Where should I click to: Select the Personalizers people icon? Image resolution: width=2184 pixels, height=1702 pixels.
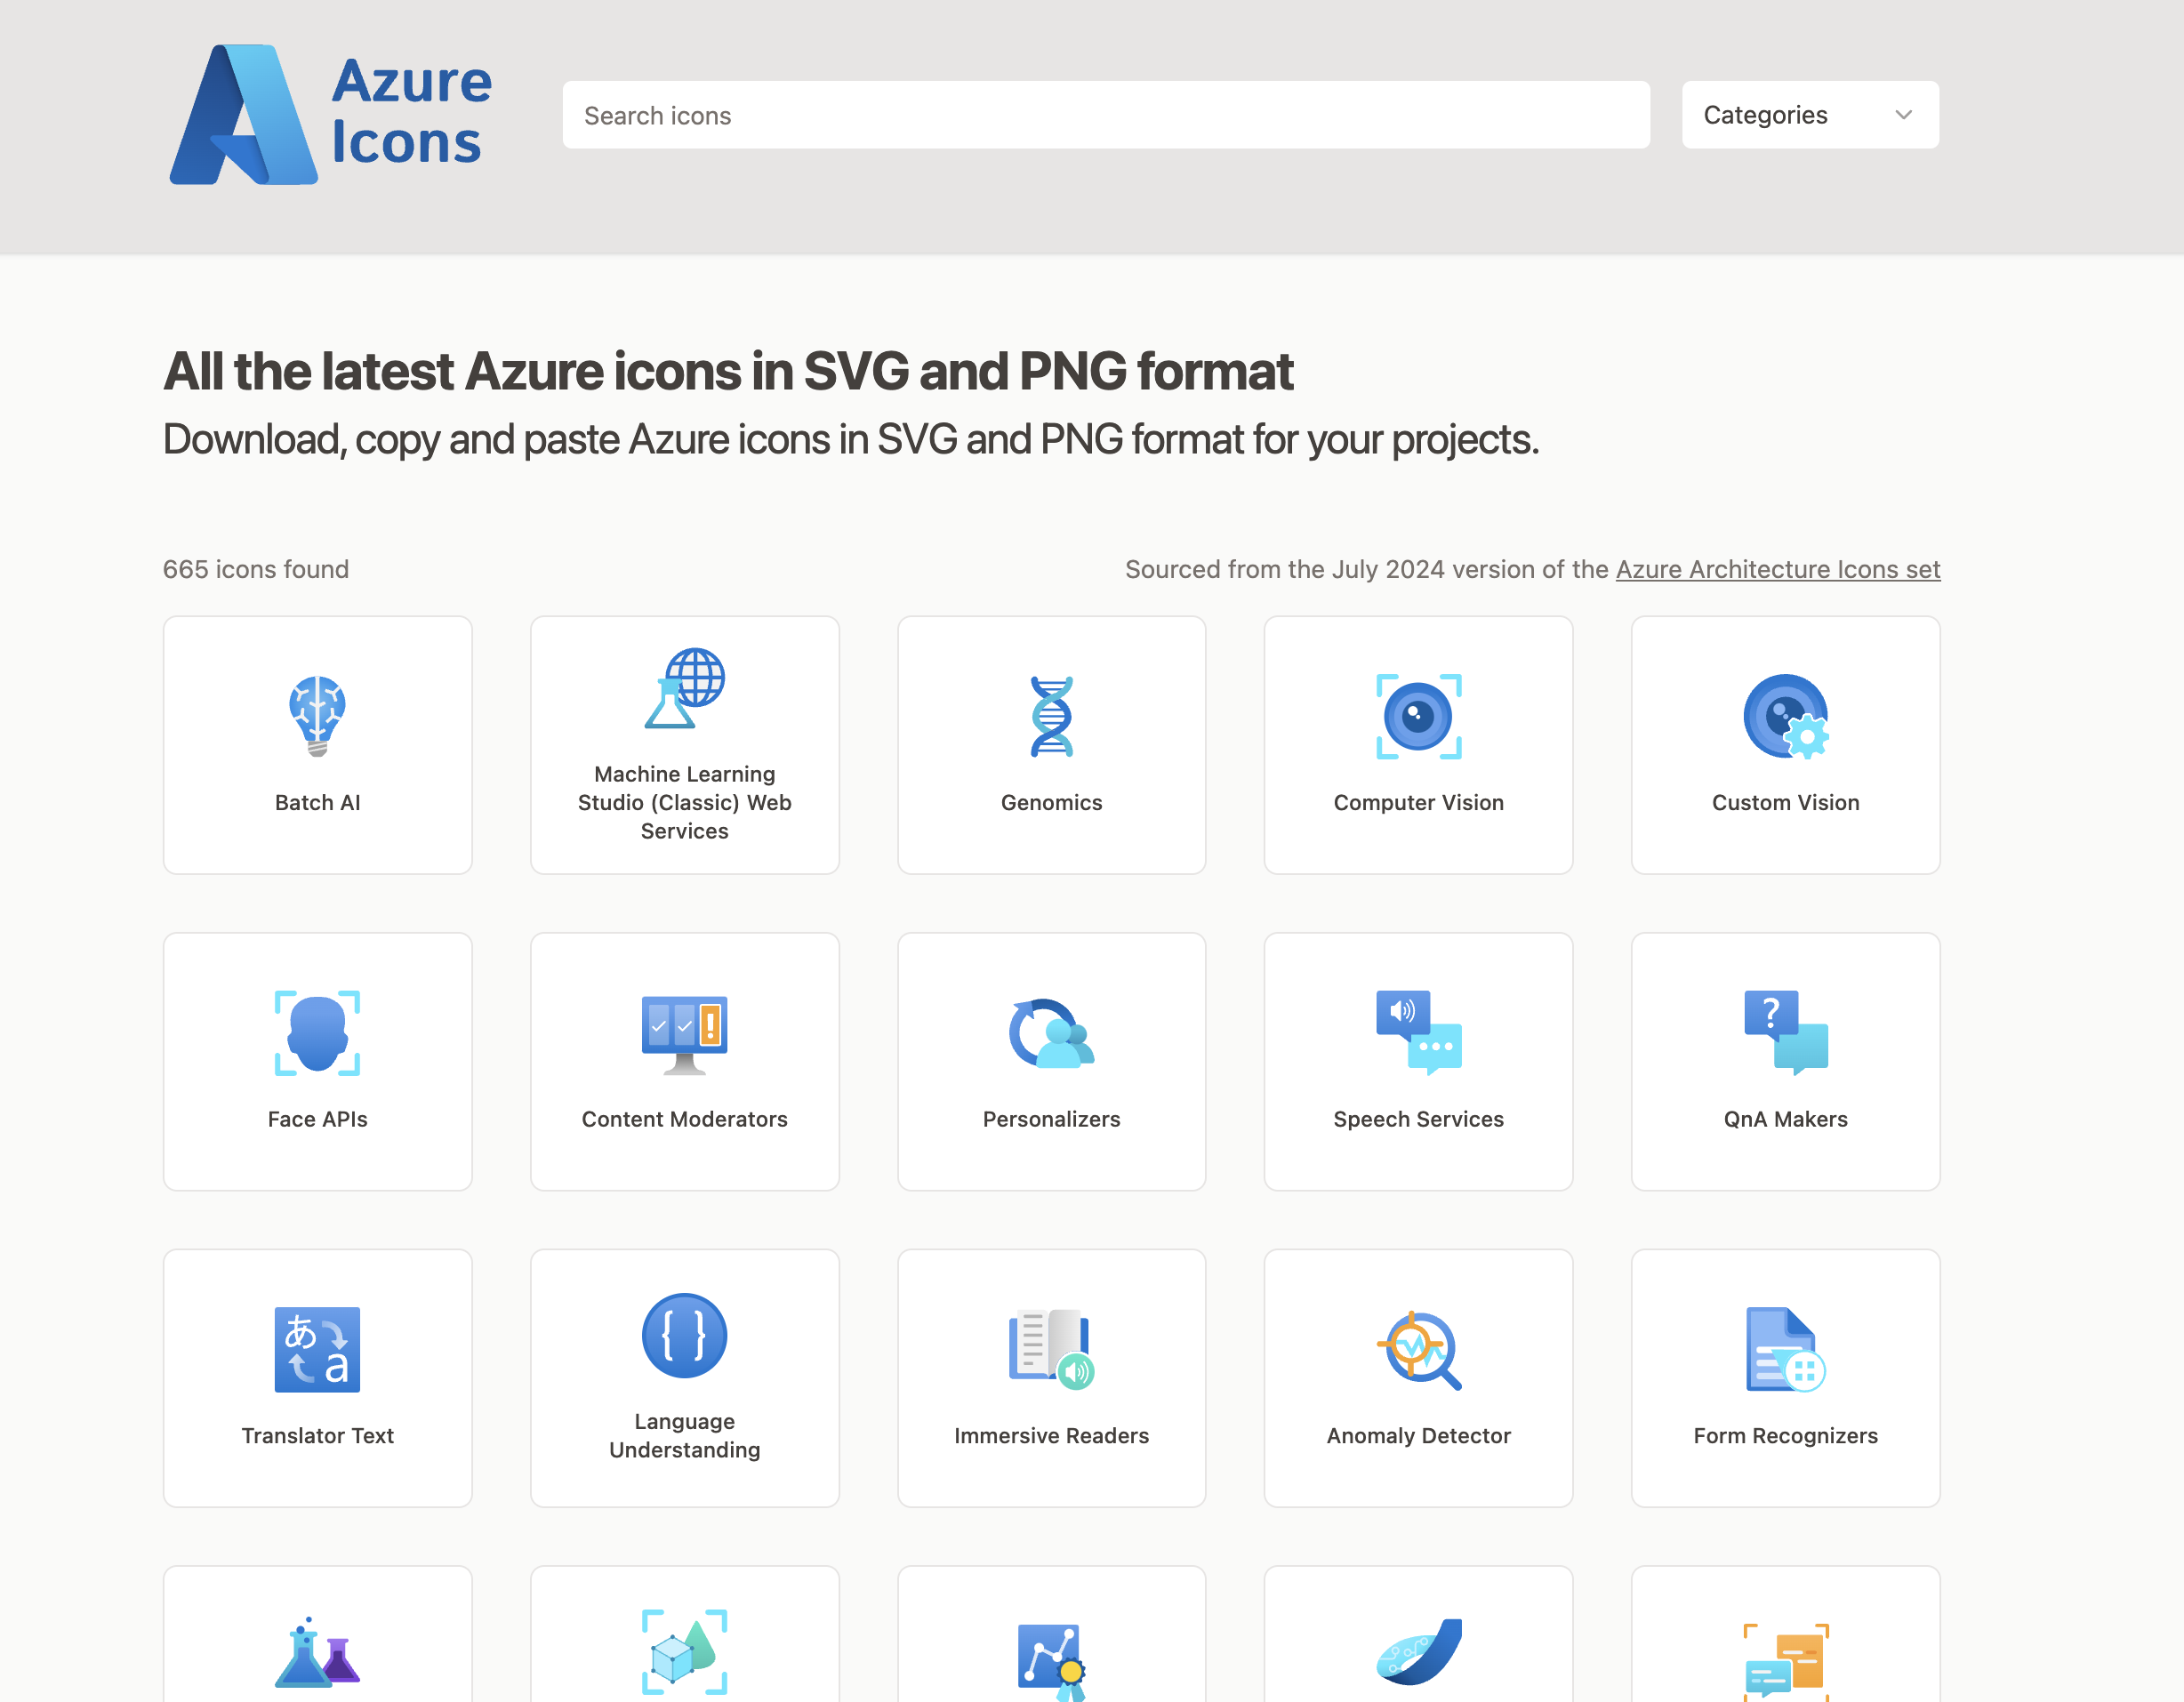click(1052, 1033)
